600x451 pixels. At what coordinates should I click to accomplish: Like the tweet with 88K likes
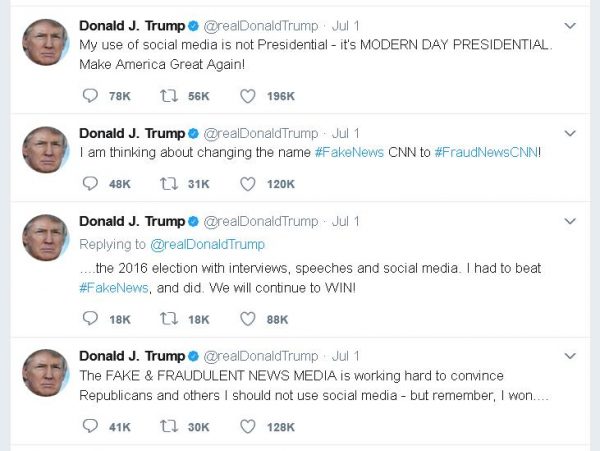pyautogui.click(x=248, y=318)
